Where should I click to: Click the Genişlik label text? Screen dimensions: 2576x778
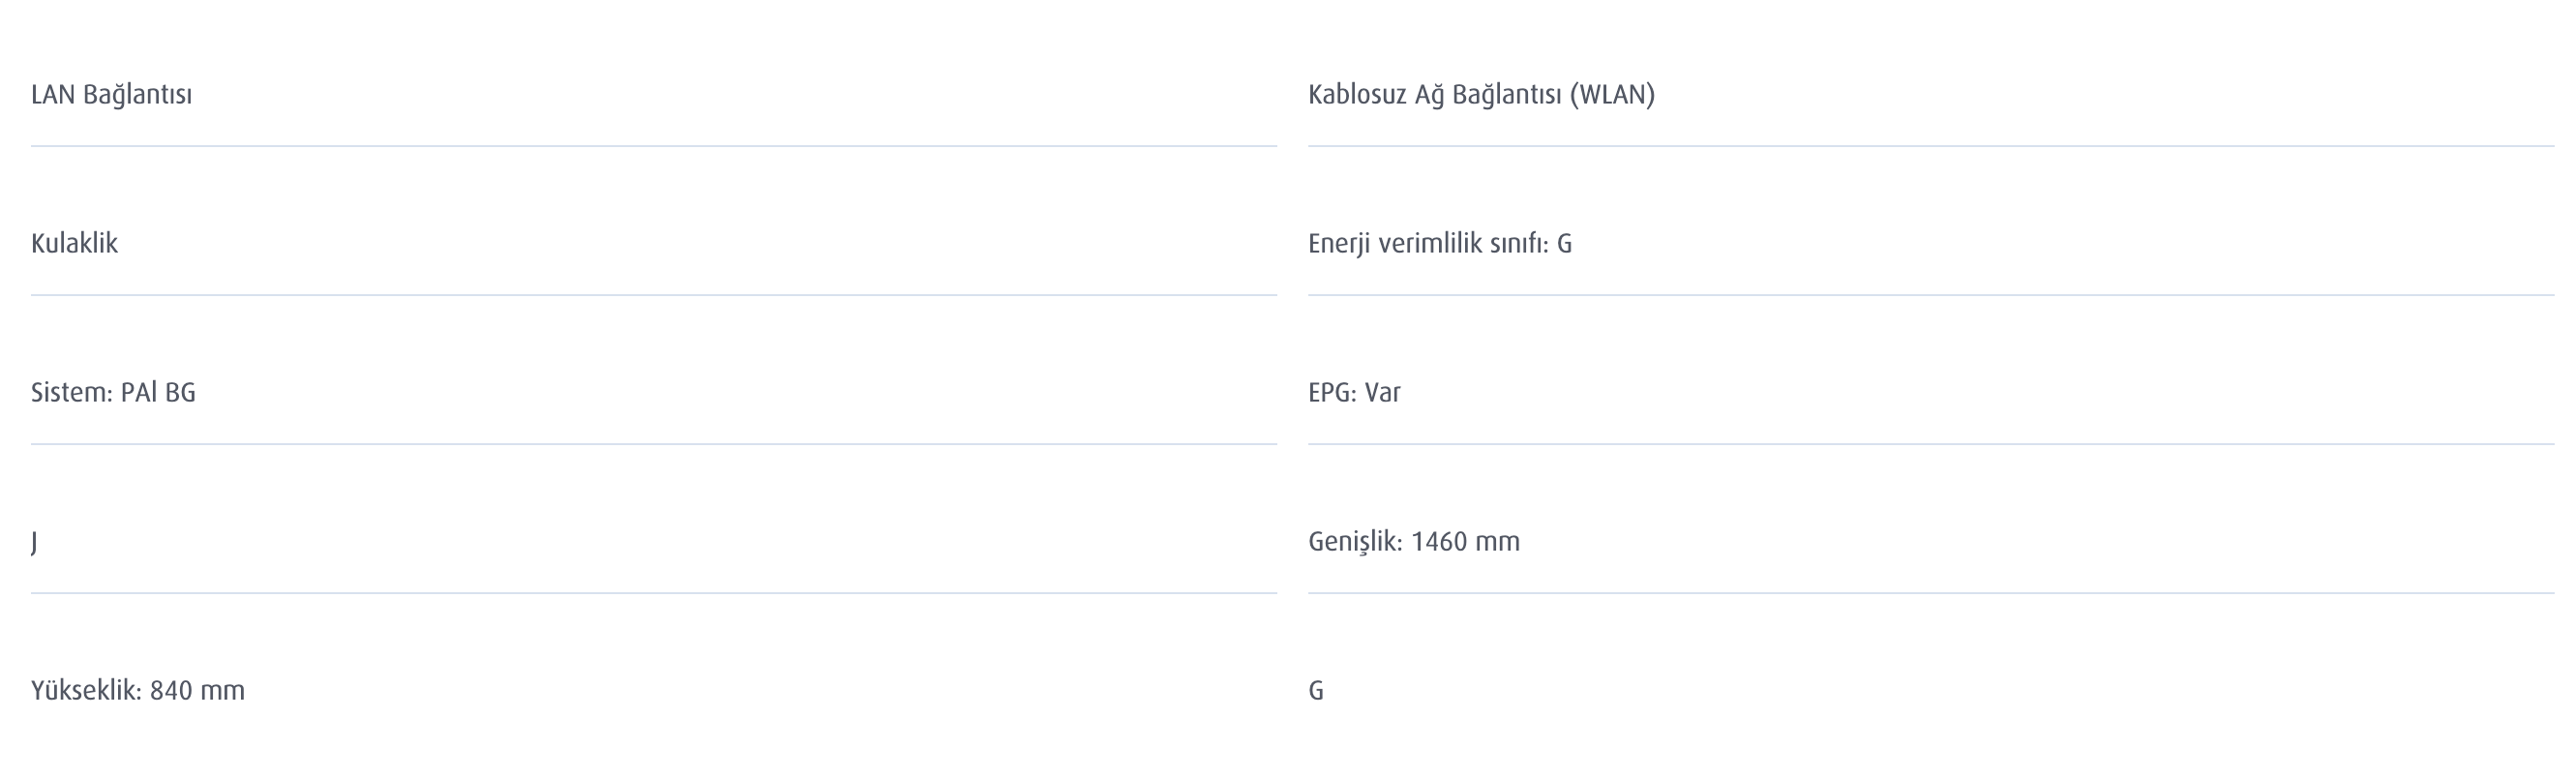point(1355,542)
